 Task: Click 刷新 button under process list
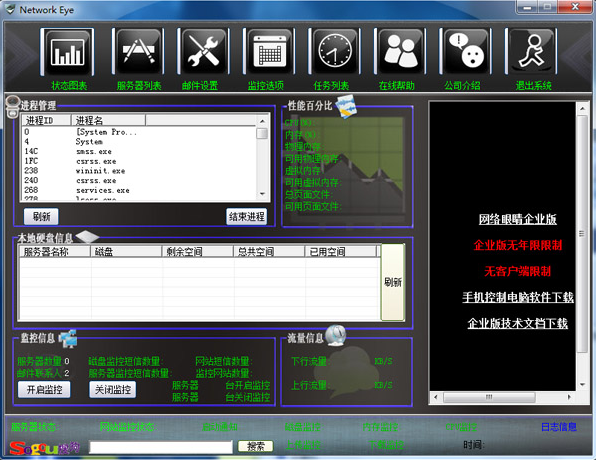click(x=41, y=217)
